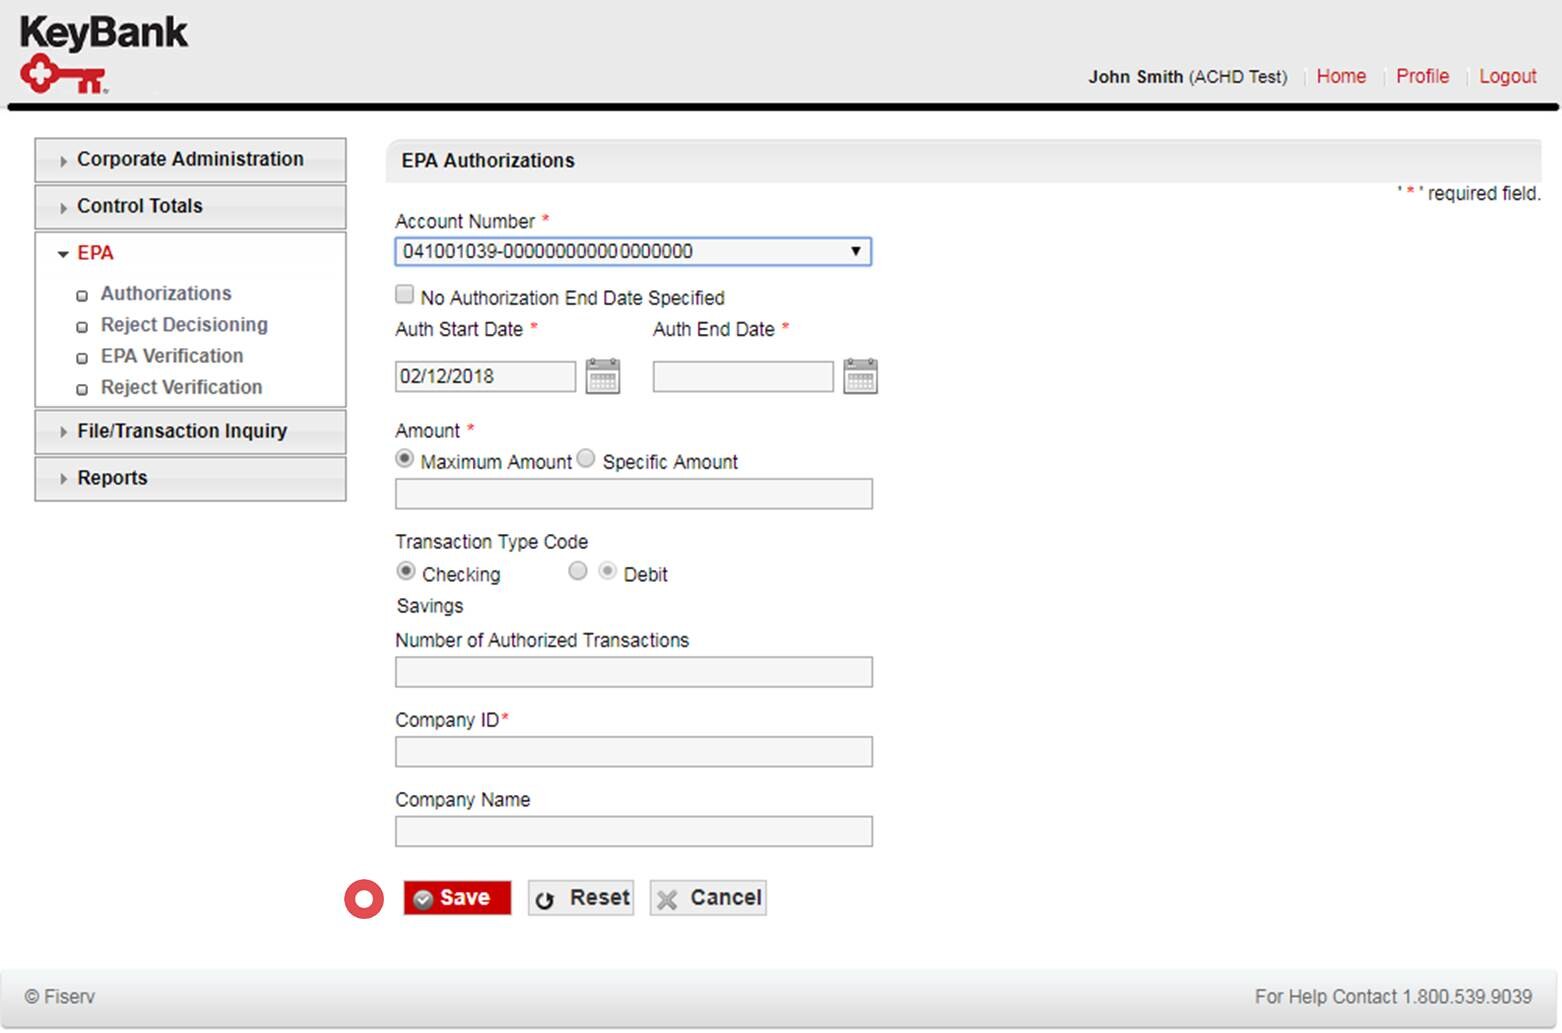Screen dimensions: 1562x1033
Task: Click the Logout link
Action: (x=1507, y=76)
